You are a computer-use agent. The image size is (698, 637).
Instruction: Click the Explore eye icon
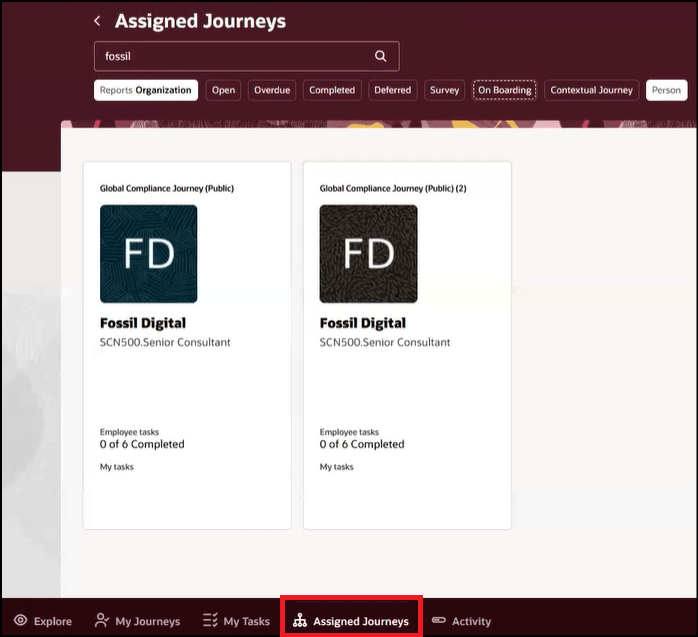click(20, 620)
